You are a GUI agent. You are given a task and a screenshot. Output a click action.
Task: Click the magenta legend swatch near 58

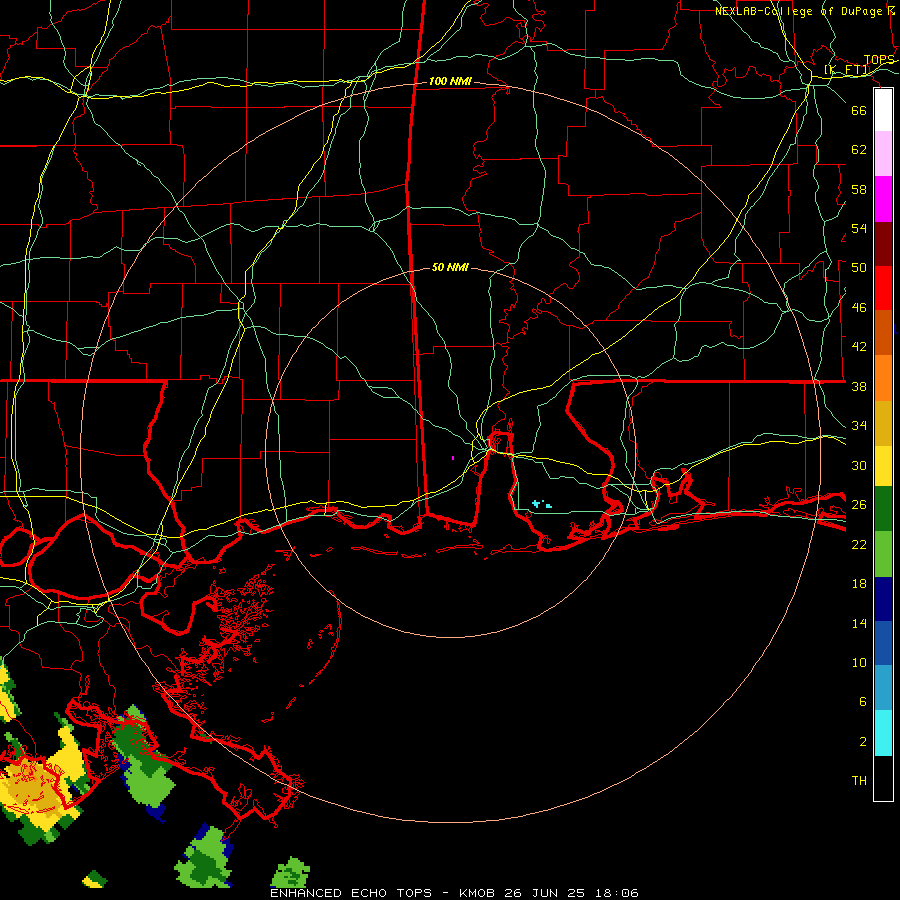[x=883, y=199]
